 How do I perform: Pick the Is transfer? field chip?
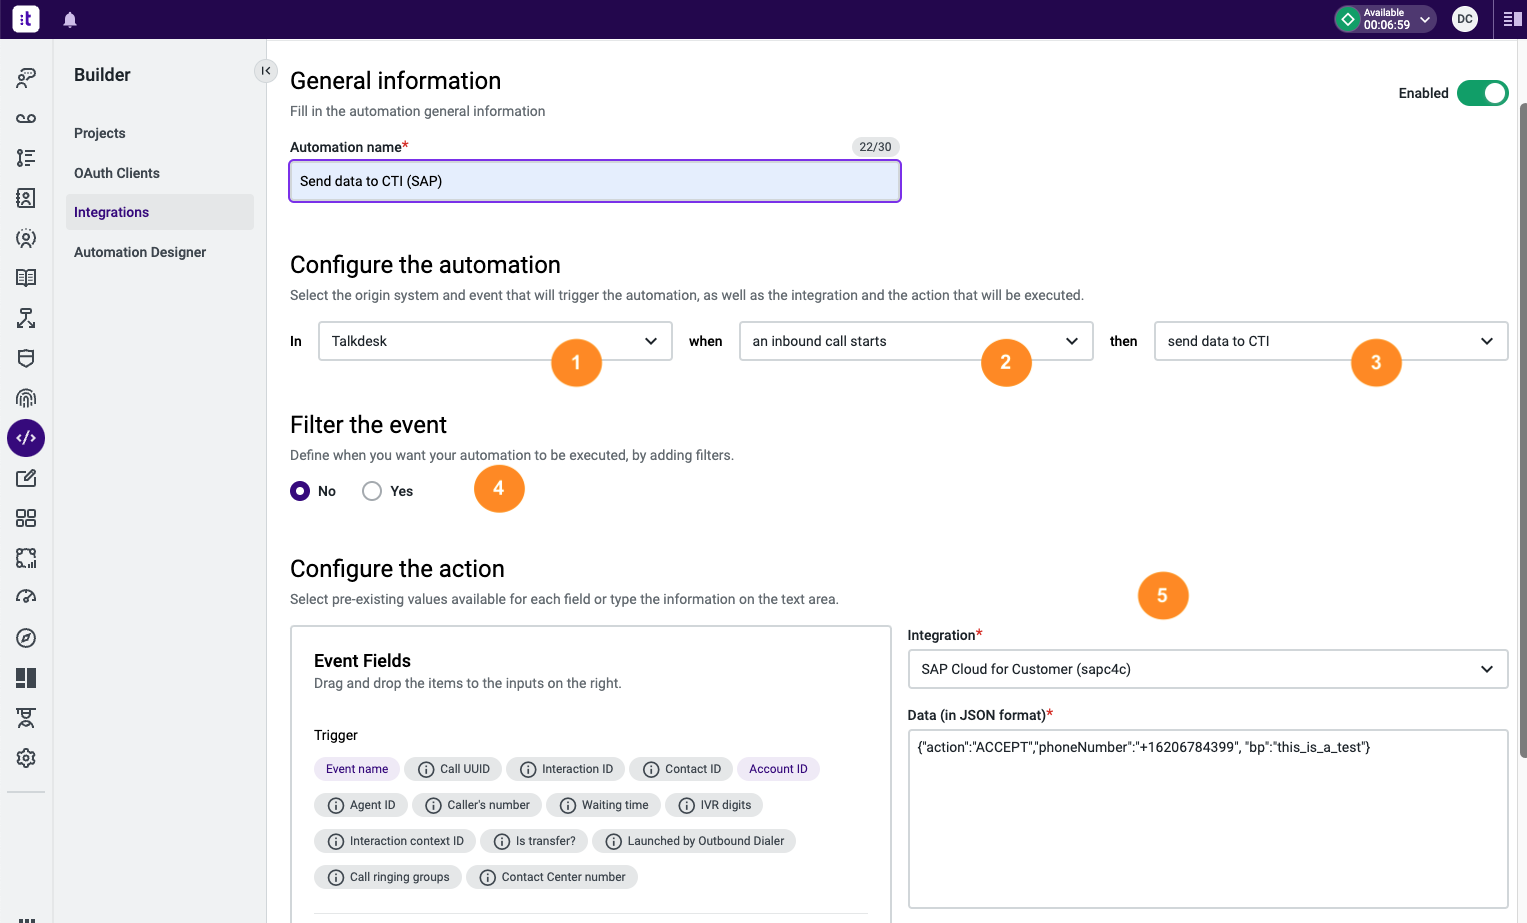click(534, 841)
